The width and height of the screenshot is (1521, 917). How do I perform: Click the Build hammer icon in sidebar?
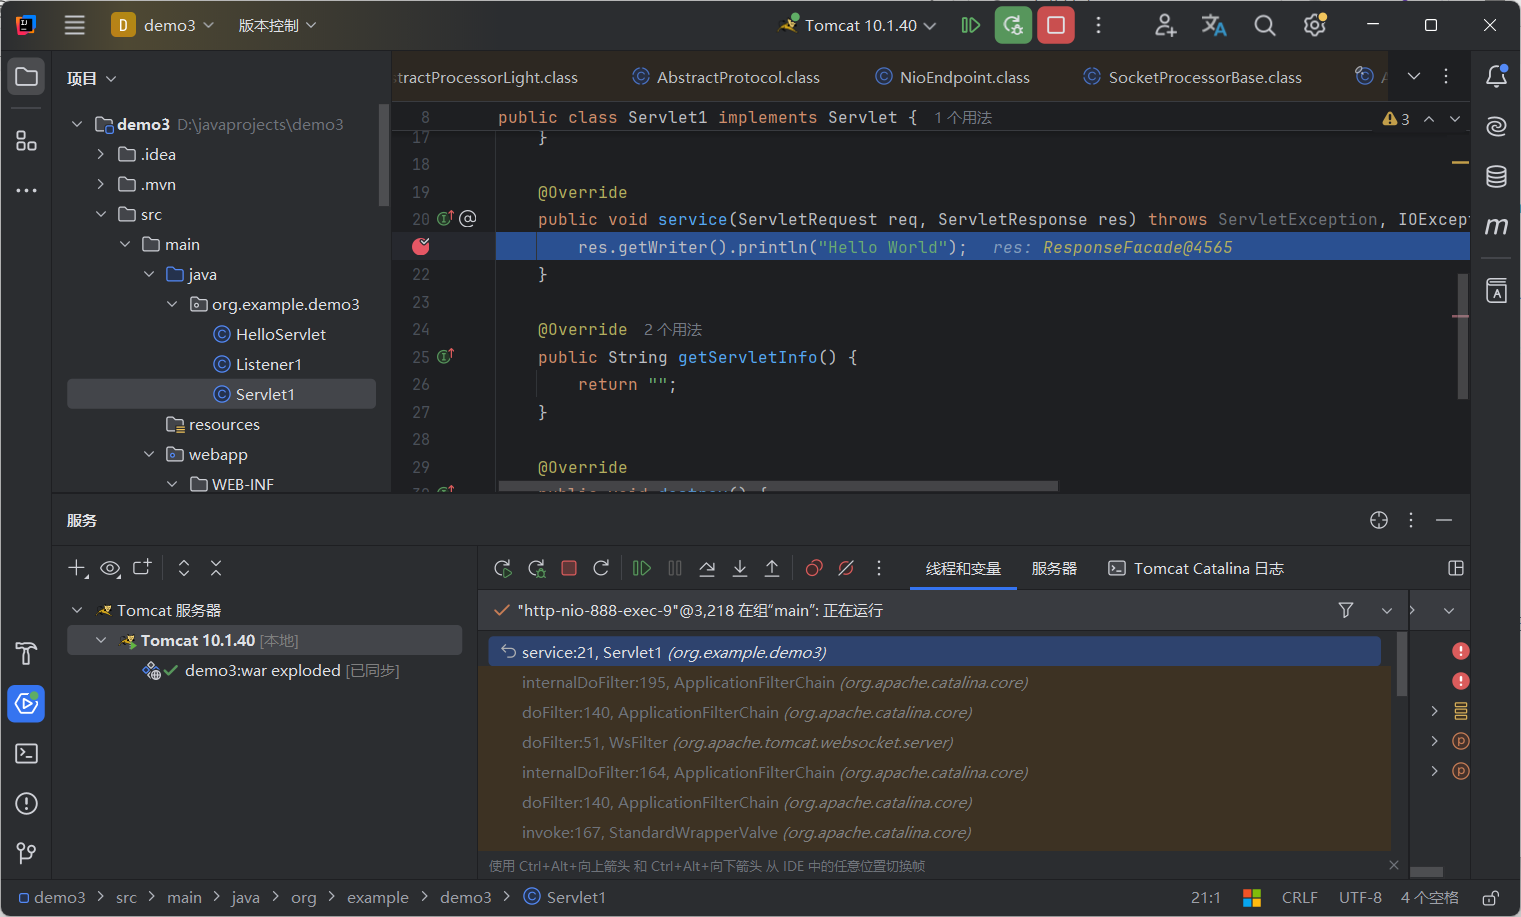(25, 653)
